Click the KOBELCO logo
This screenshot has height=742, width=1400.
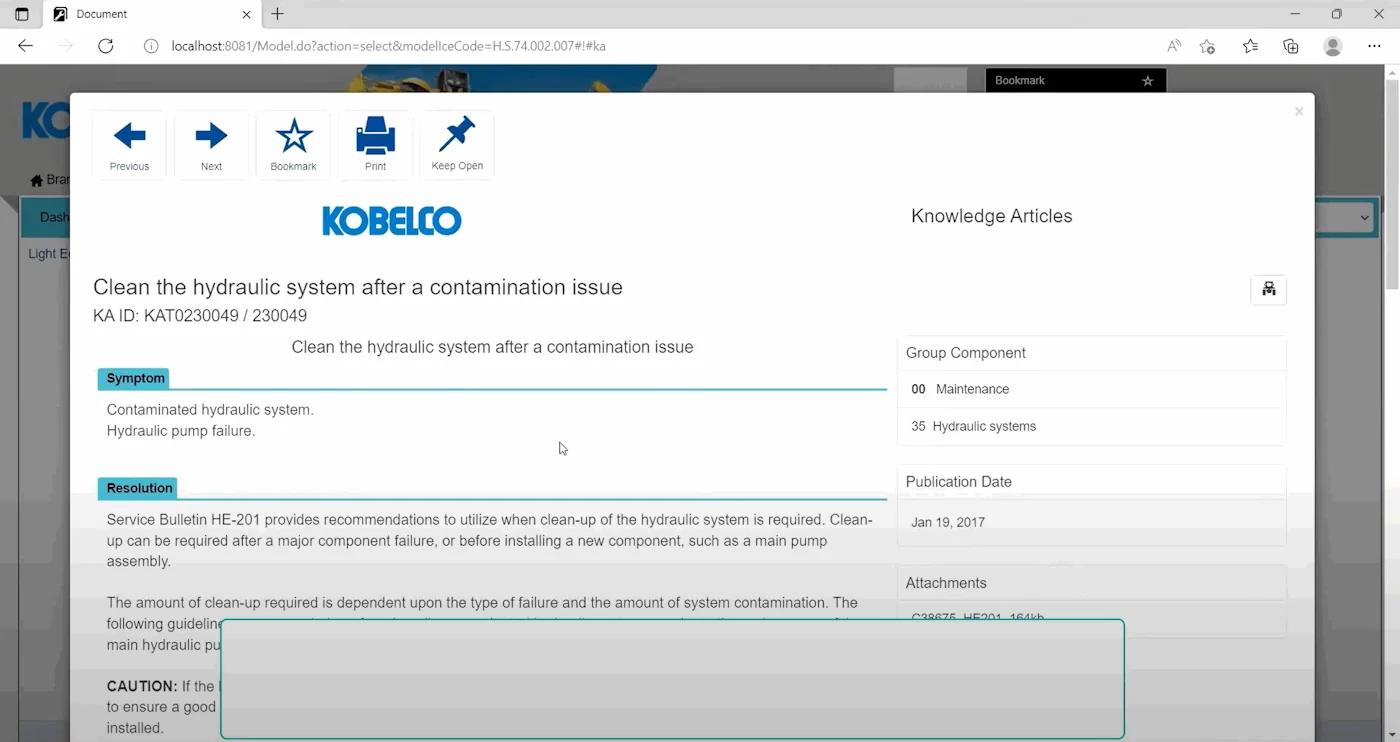(x=392, y=221)
